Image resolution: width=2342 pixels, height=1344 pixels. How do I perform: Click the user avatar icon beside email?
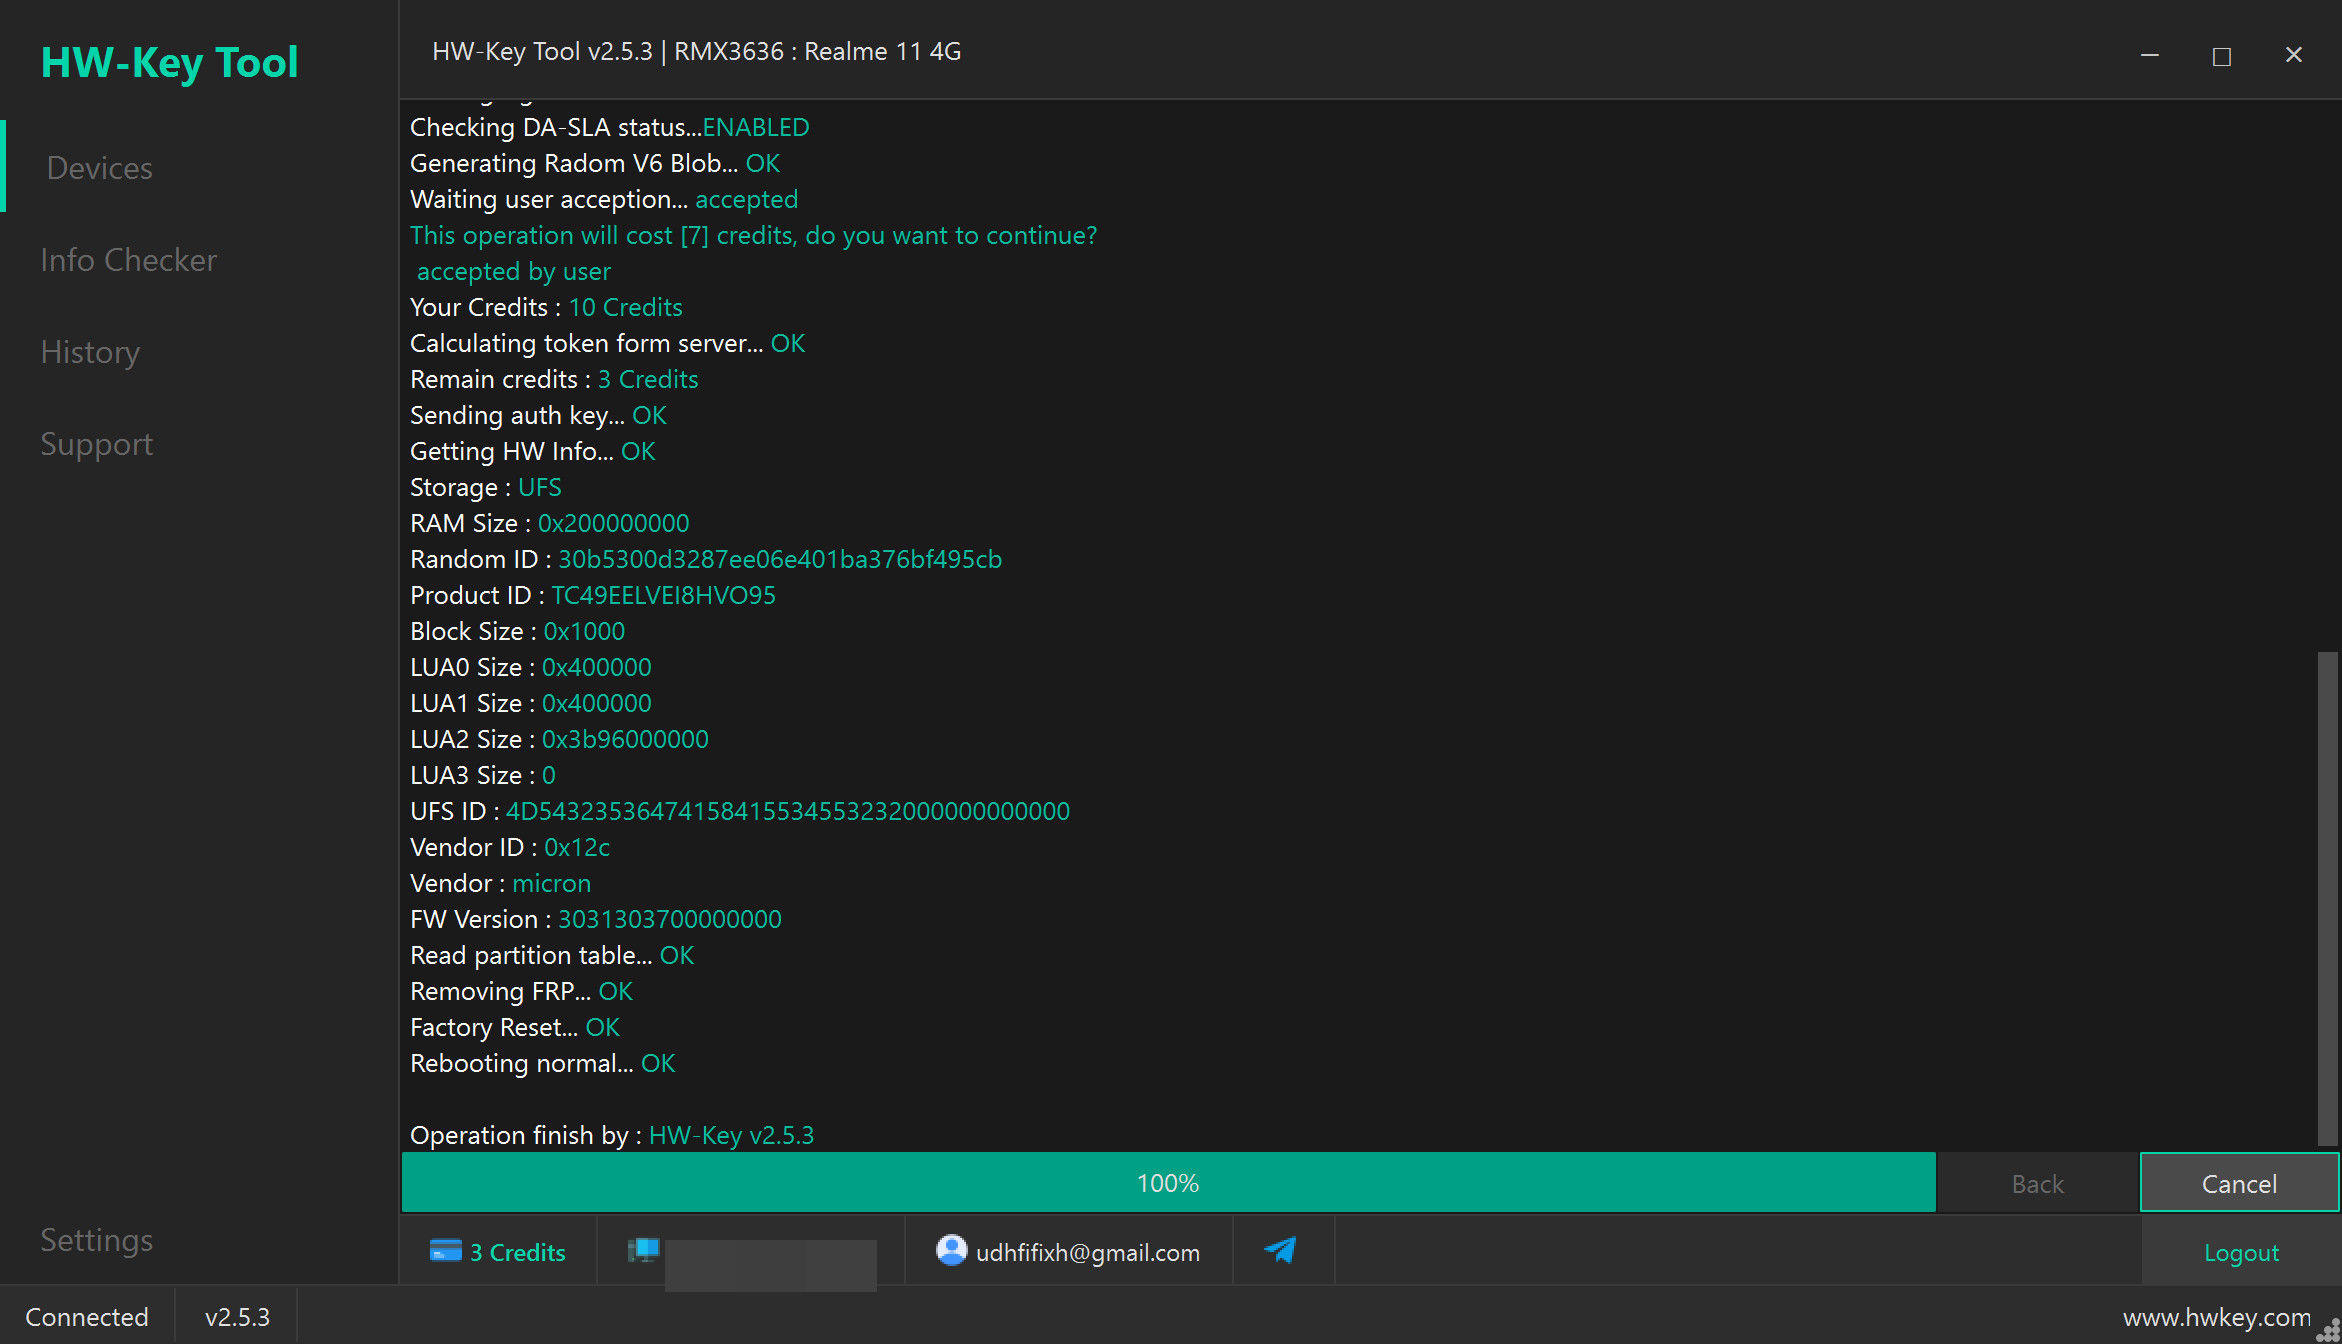click(x=951, y=1250)
